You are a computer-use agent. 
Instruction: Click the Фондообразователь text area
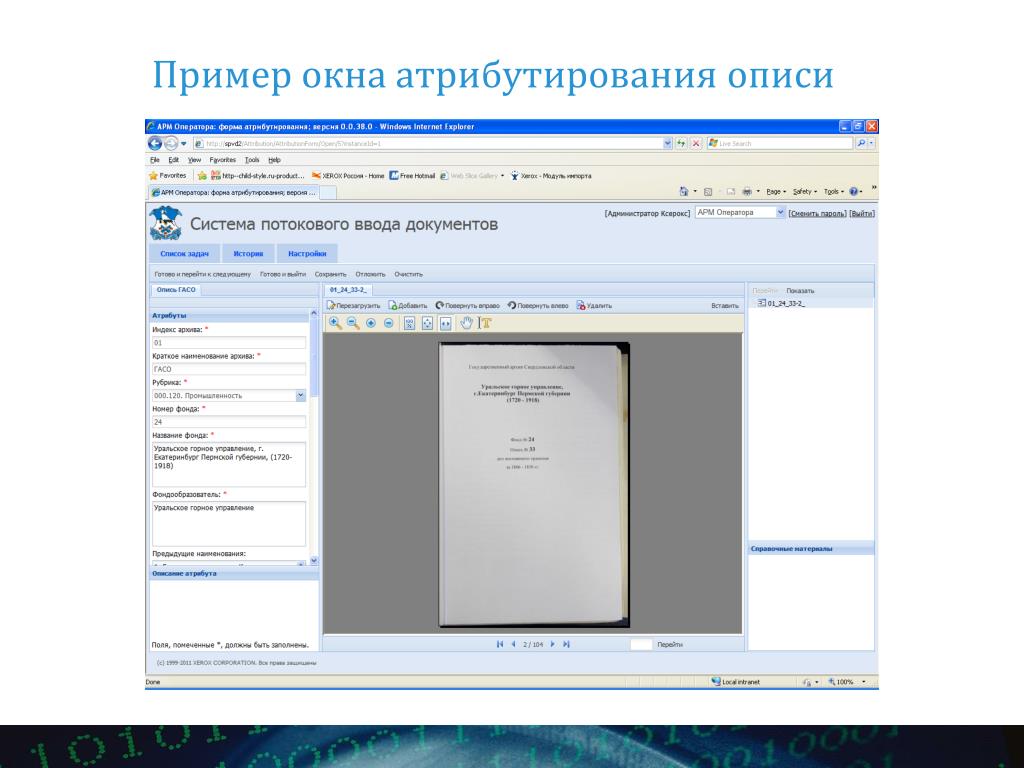pyautogui.click(x=229, y=524)
